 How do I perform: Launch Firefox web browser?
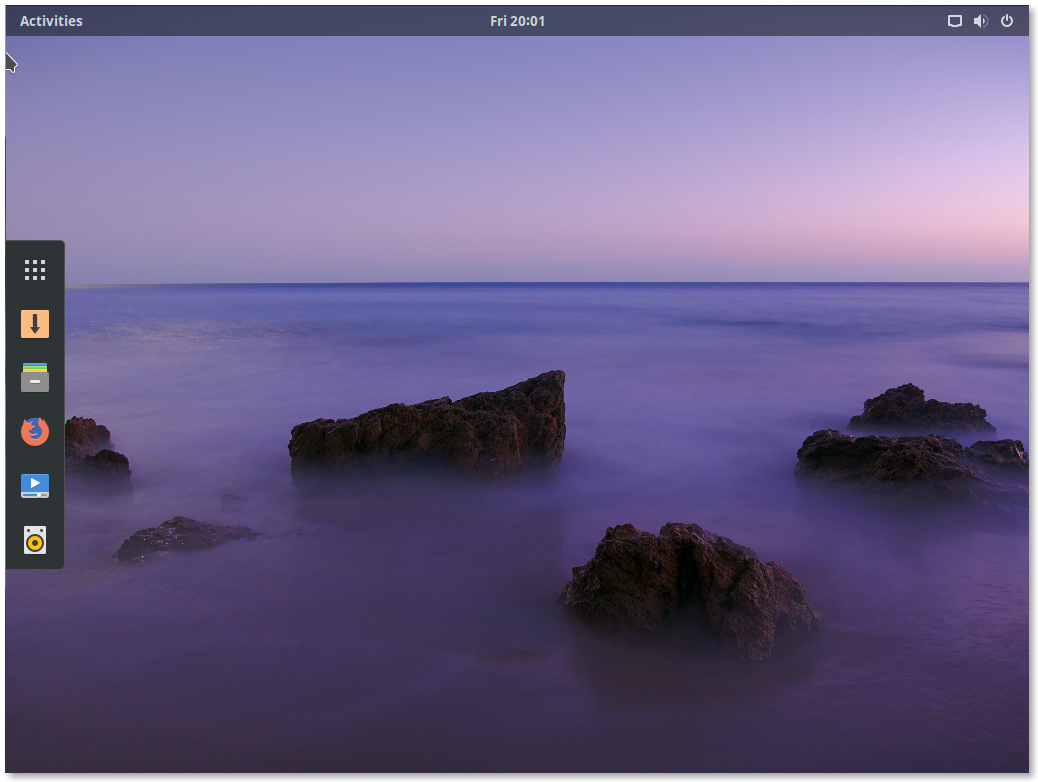35,432
